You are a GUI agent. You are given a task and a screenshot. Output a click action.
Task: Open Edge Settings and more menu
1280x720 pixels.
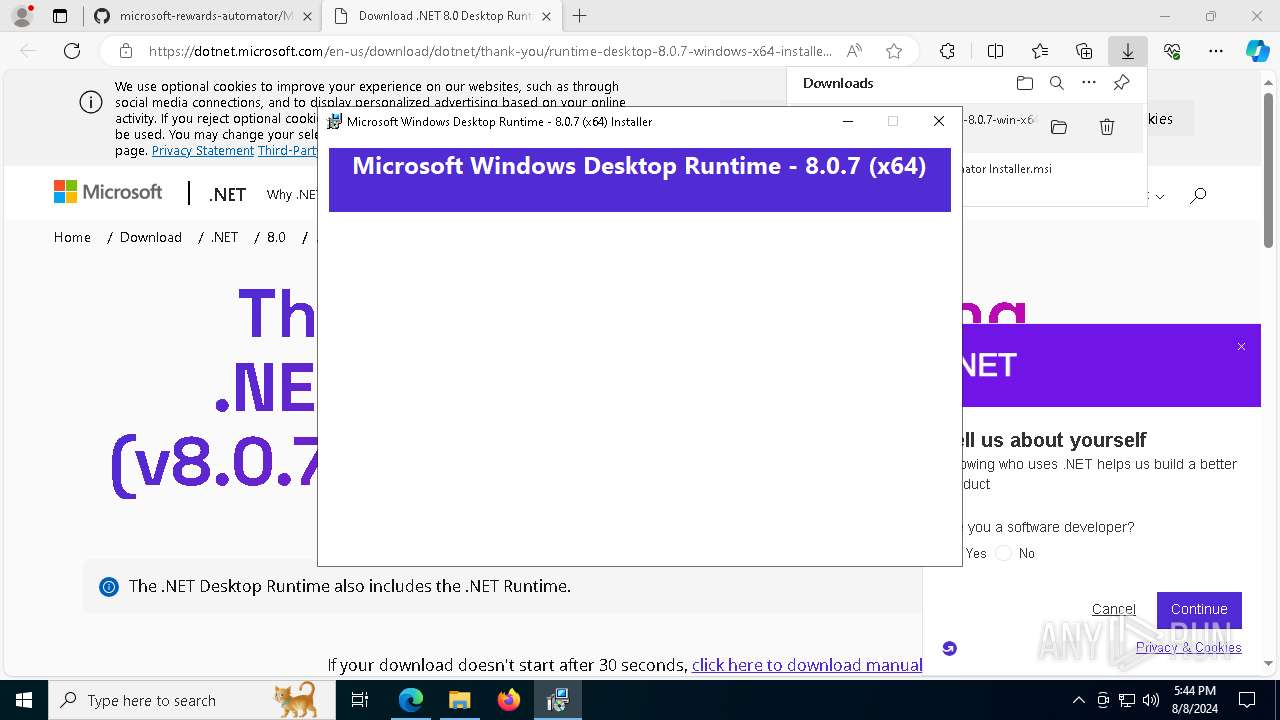(1216, 51)
